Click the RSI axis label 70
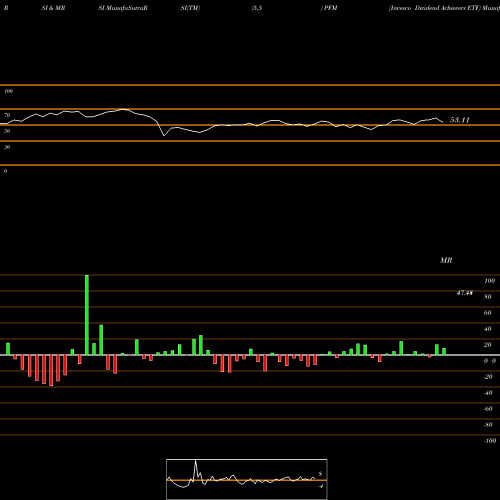Screen dimensions: 500x500 tap(7, 115)
